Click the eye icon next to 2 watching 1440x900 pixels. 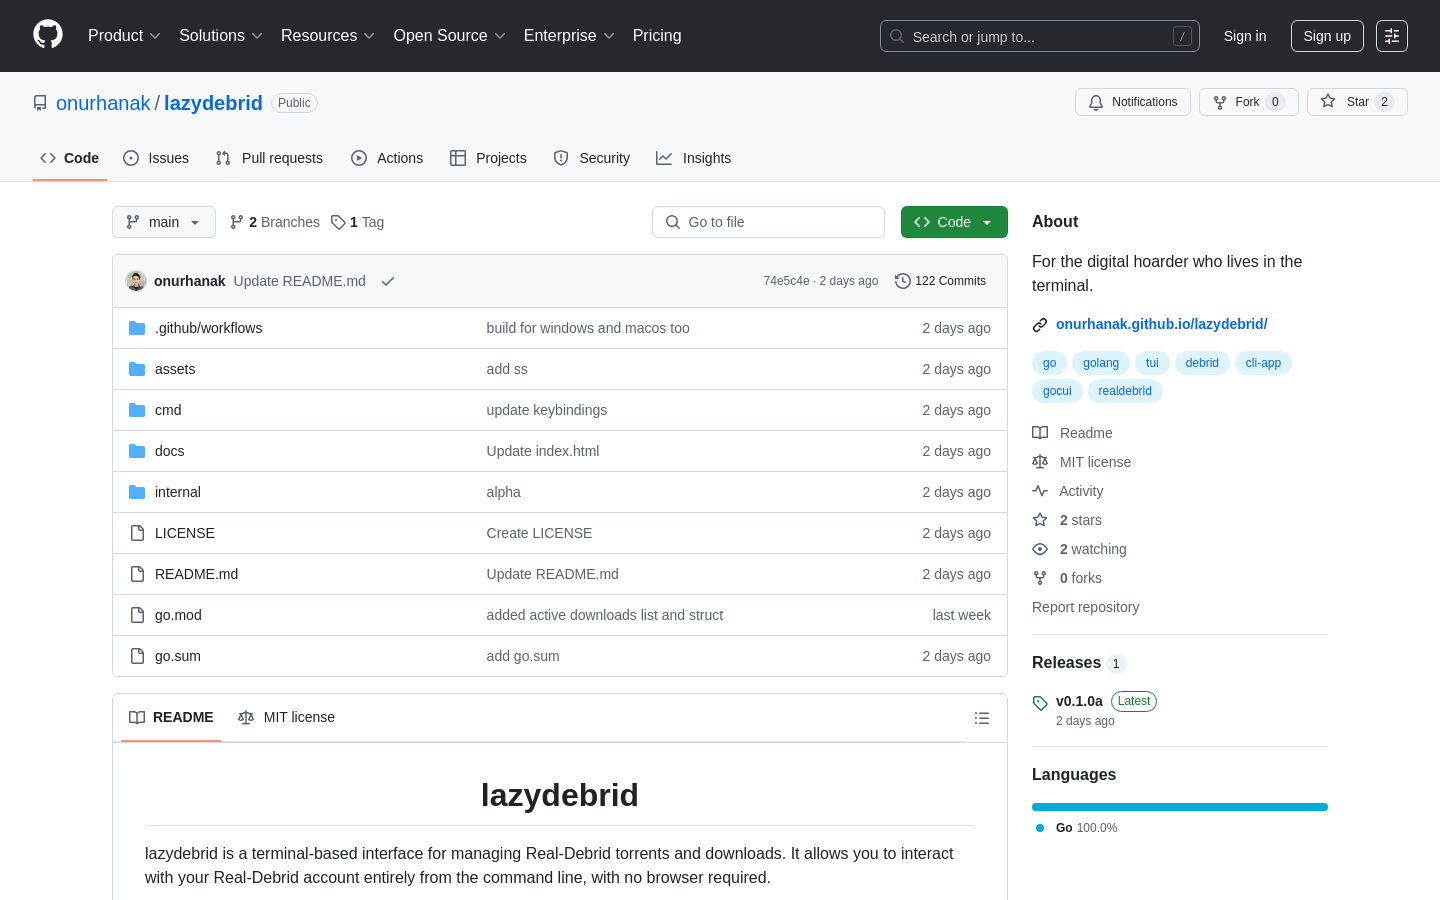pos(1040,549)
